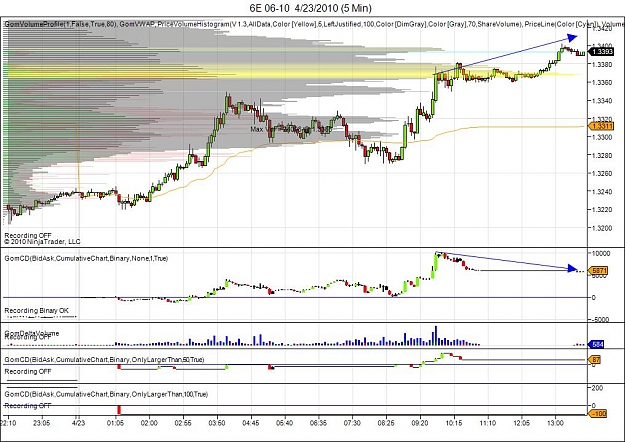The height and width of the screenshot is (442, 625).
Task: Click the 200 label on bottom panel axis
Action: tap(597, 388)
